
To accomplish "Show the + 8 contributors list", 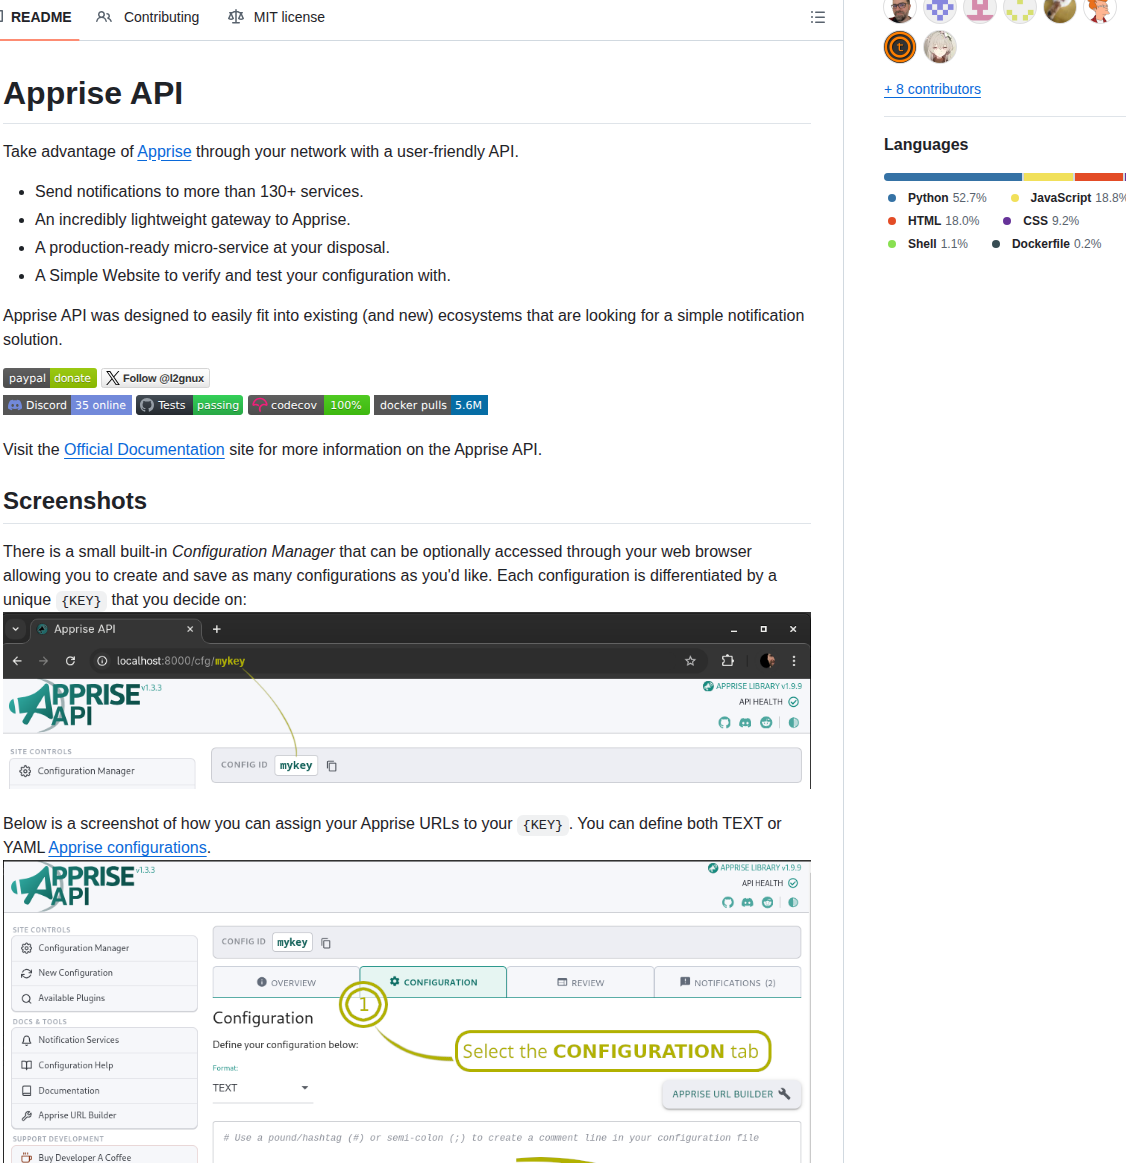I will click(x=932, y=89).
